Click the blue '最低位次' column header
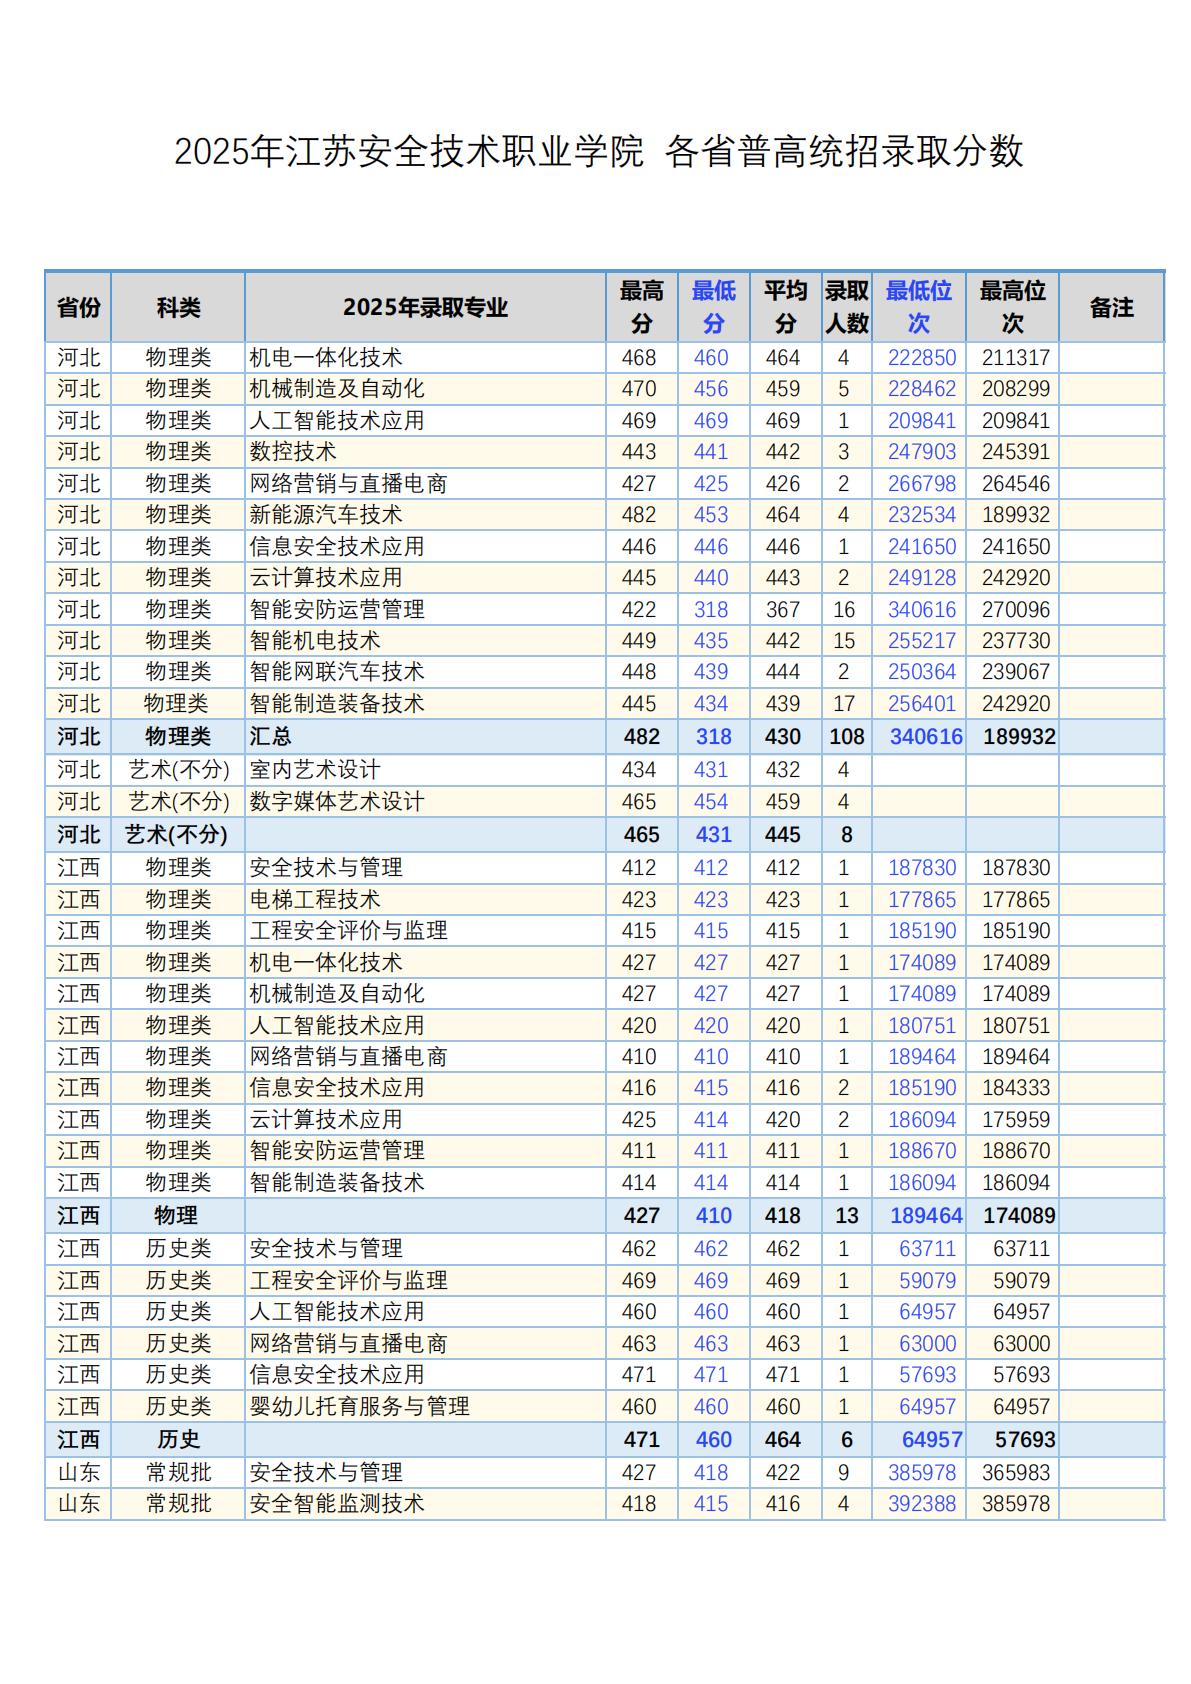This screenshot has height=1684, width=1191. (x=918, y=307)
